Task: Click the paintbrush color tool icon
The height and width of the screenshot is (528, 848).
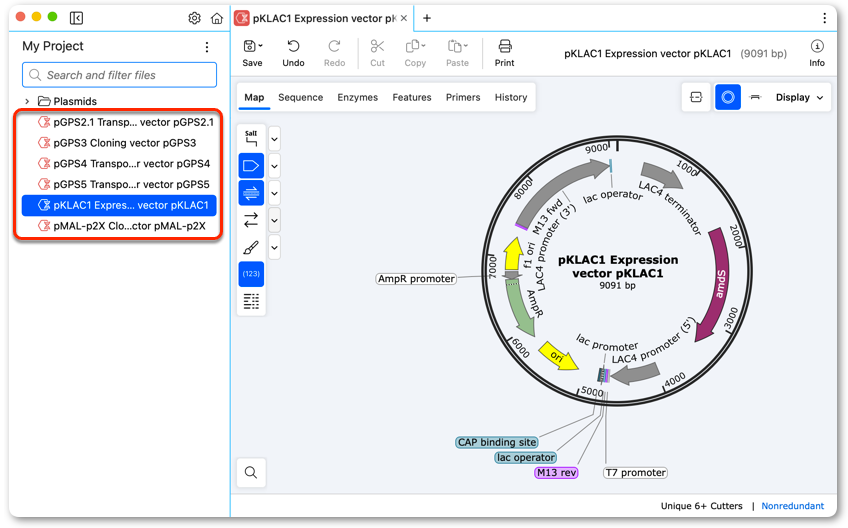Action: click(x=251, y=248)
